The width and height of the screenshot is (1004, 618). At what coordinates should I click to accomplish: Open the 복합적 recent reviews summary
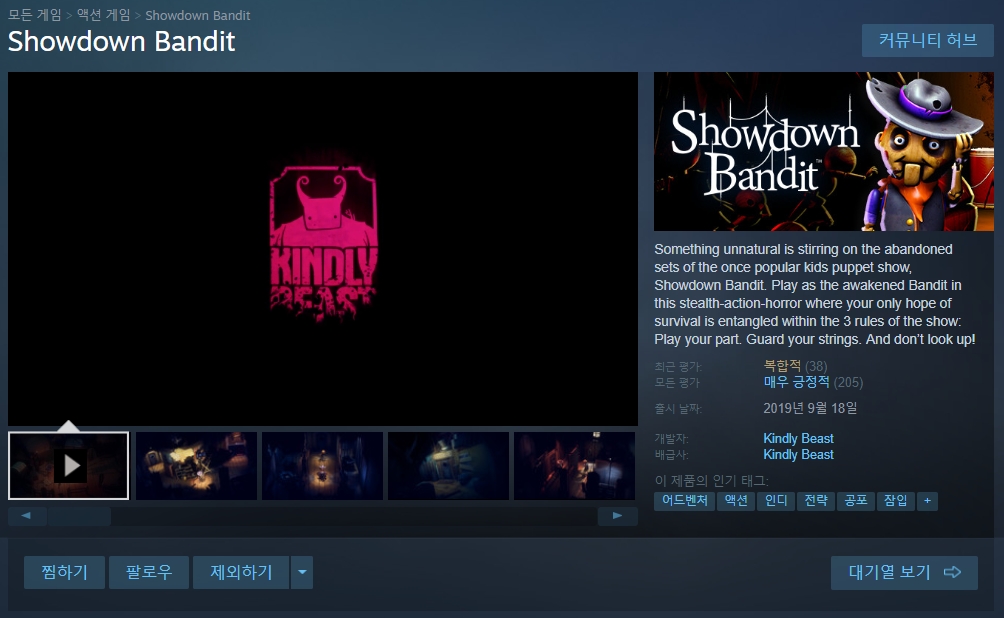[782, 366]
